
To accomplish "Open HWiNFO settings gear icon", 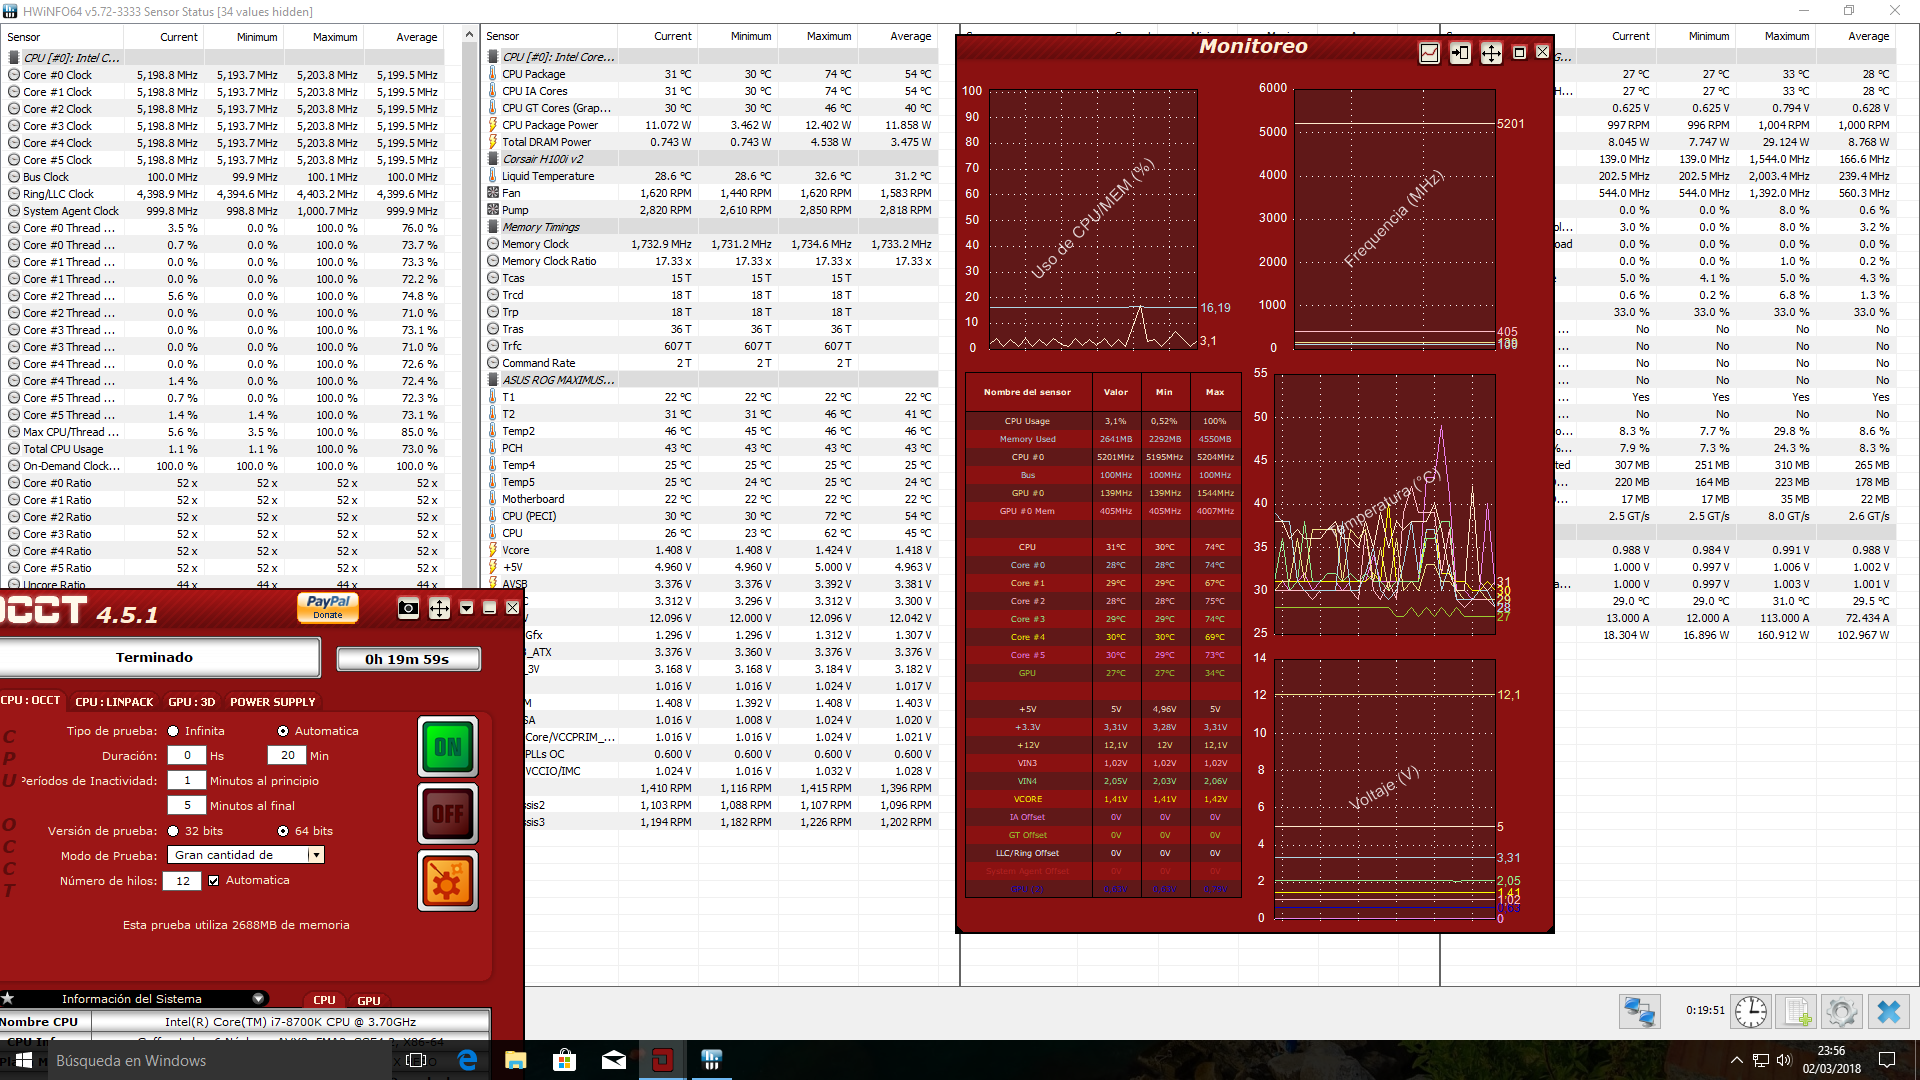I will pyautogui.click(x=1842, y=1012).
